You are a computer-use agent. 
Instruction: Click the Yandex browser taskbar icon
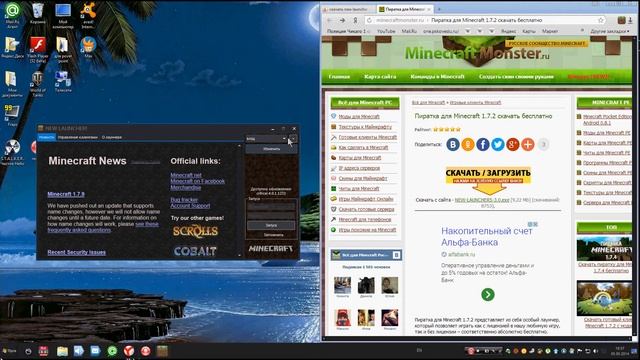pos(129,351)
